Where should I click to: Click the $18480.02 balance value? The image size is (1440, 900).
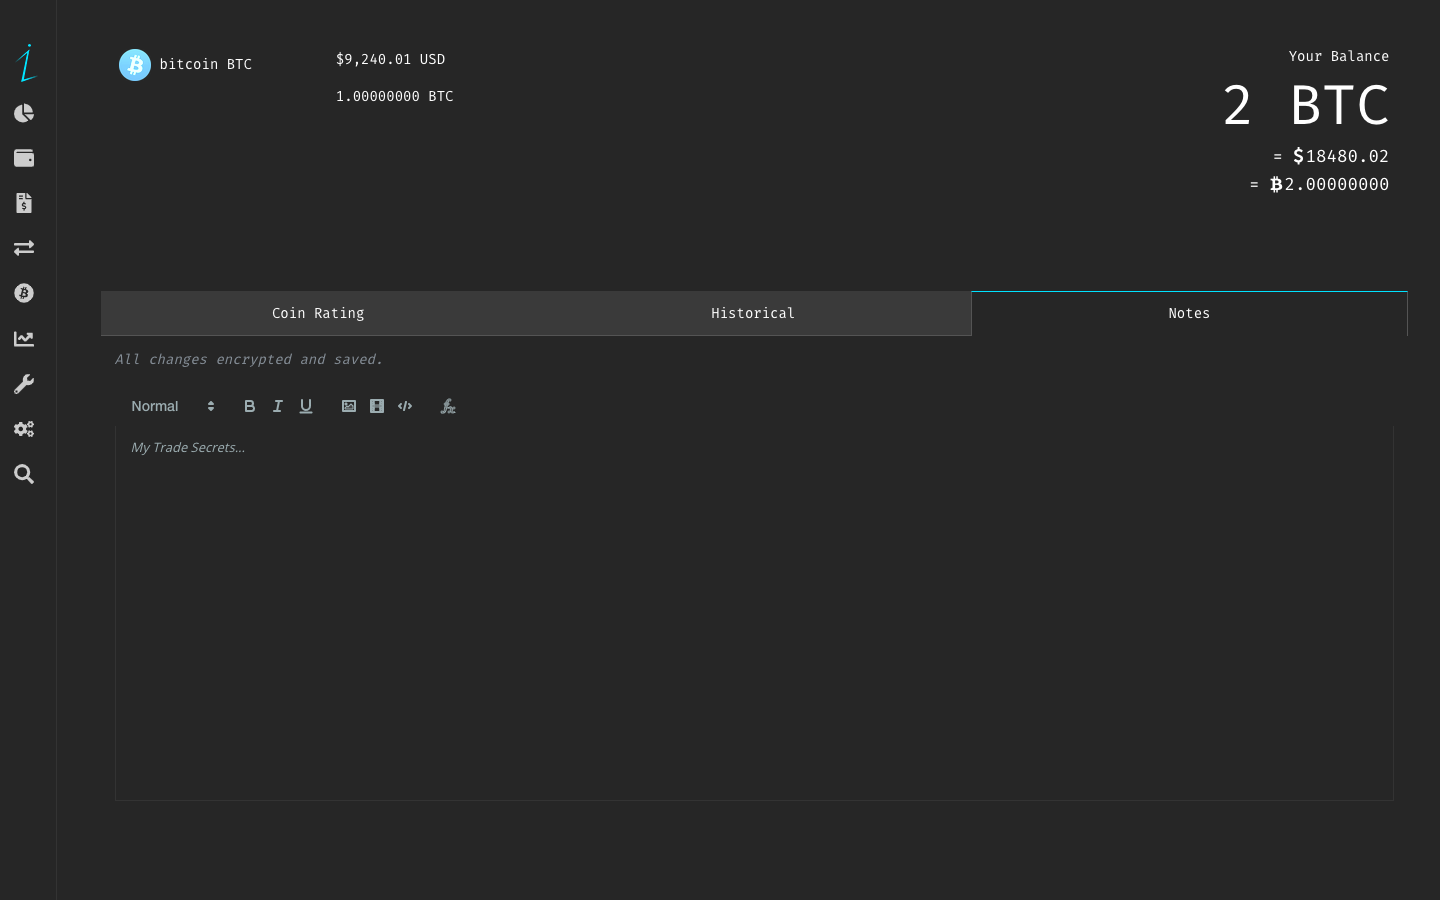point(1341,156)
